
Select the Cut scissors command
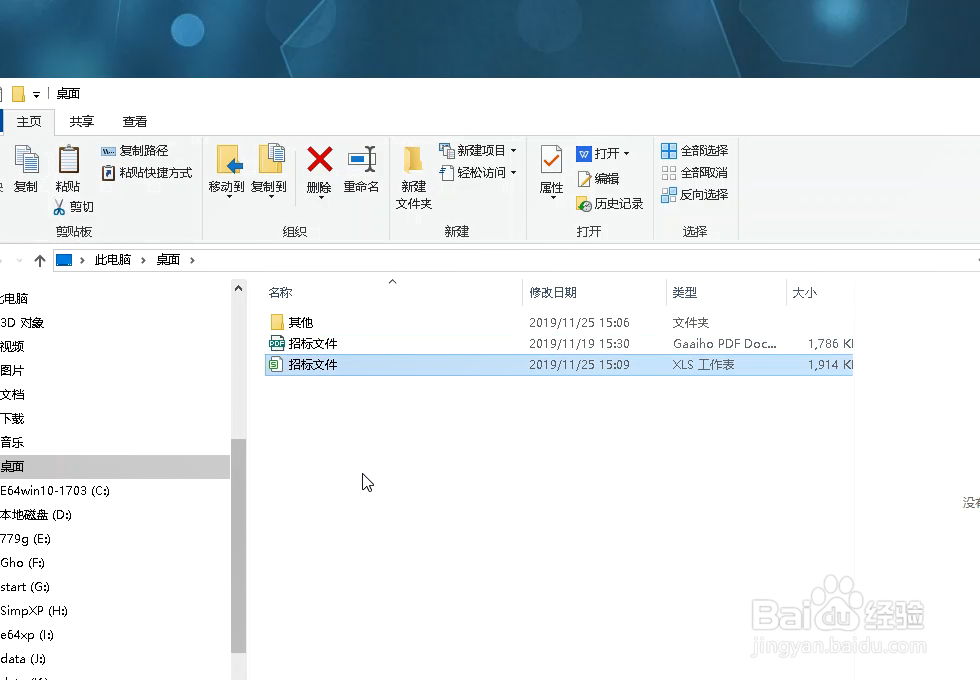(74, 207)
